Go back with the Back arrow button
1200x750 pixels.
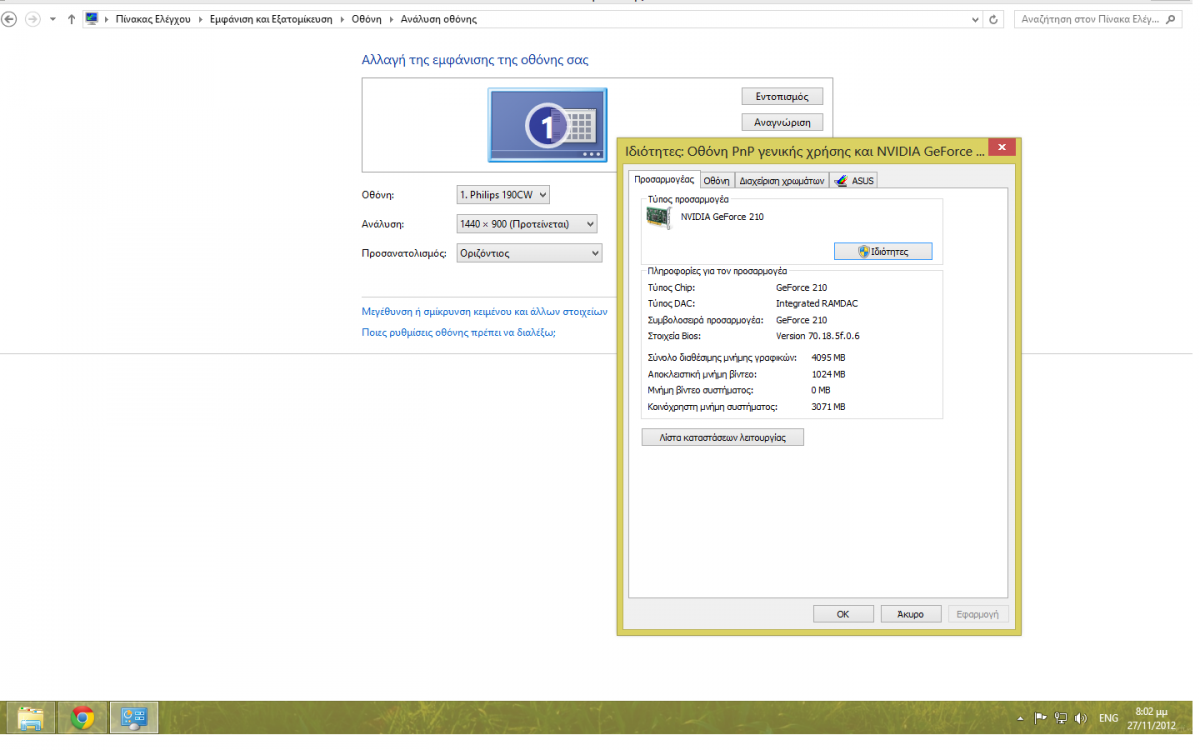point(10,19)
